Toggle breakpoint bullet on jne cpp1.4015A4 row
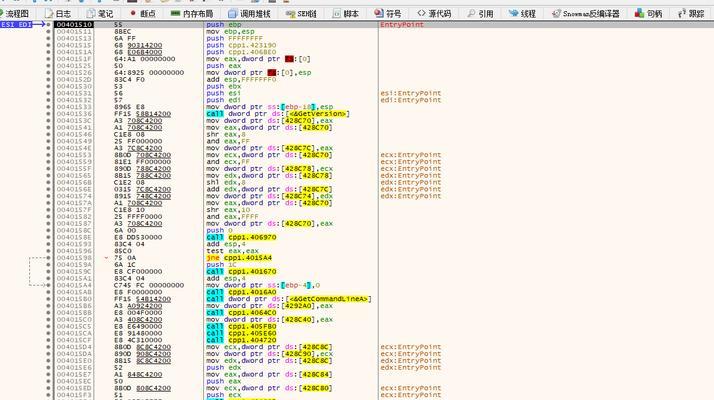 [48, 257]
